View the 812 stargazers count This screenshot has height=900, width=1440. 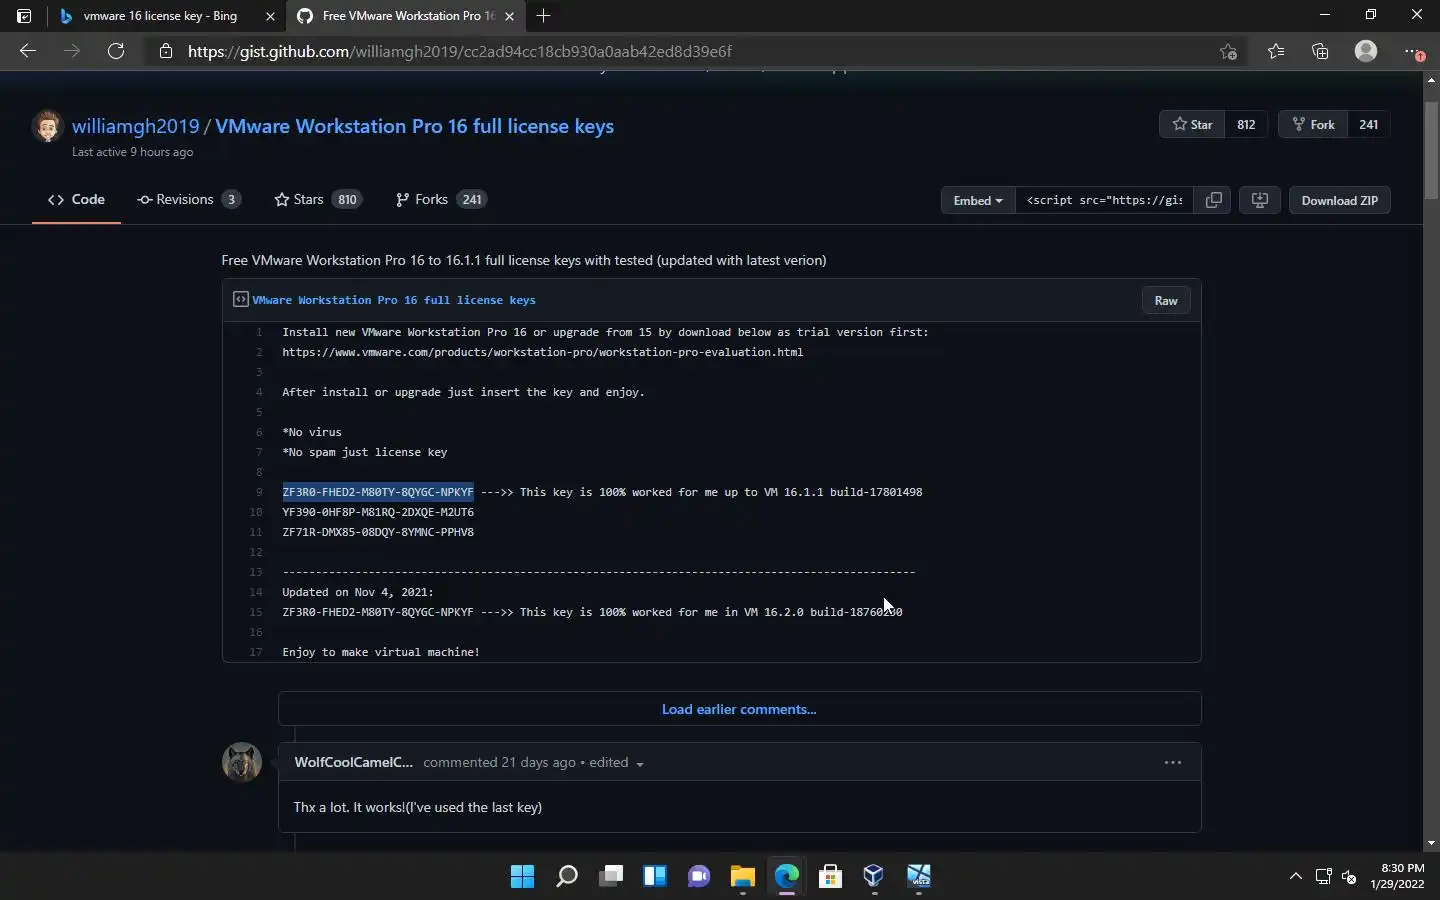click(1246, 124)
